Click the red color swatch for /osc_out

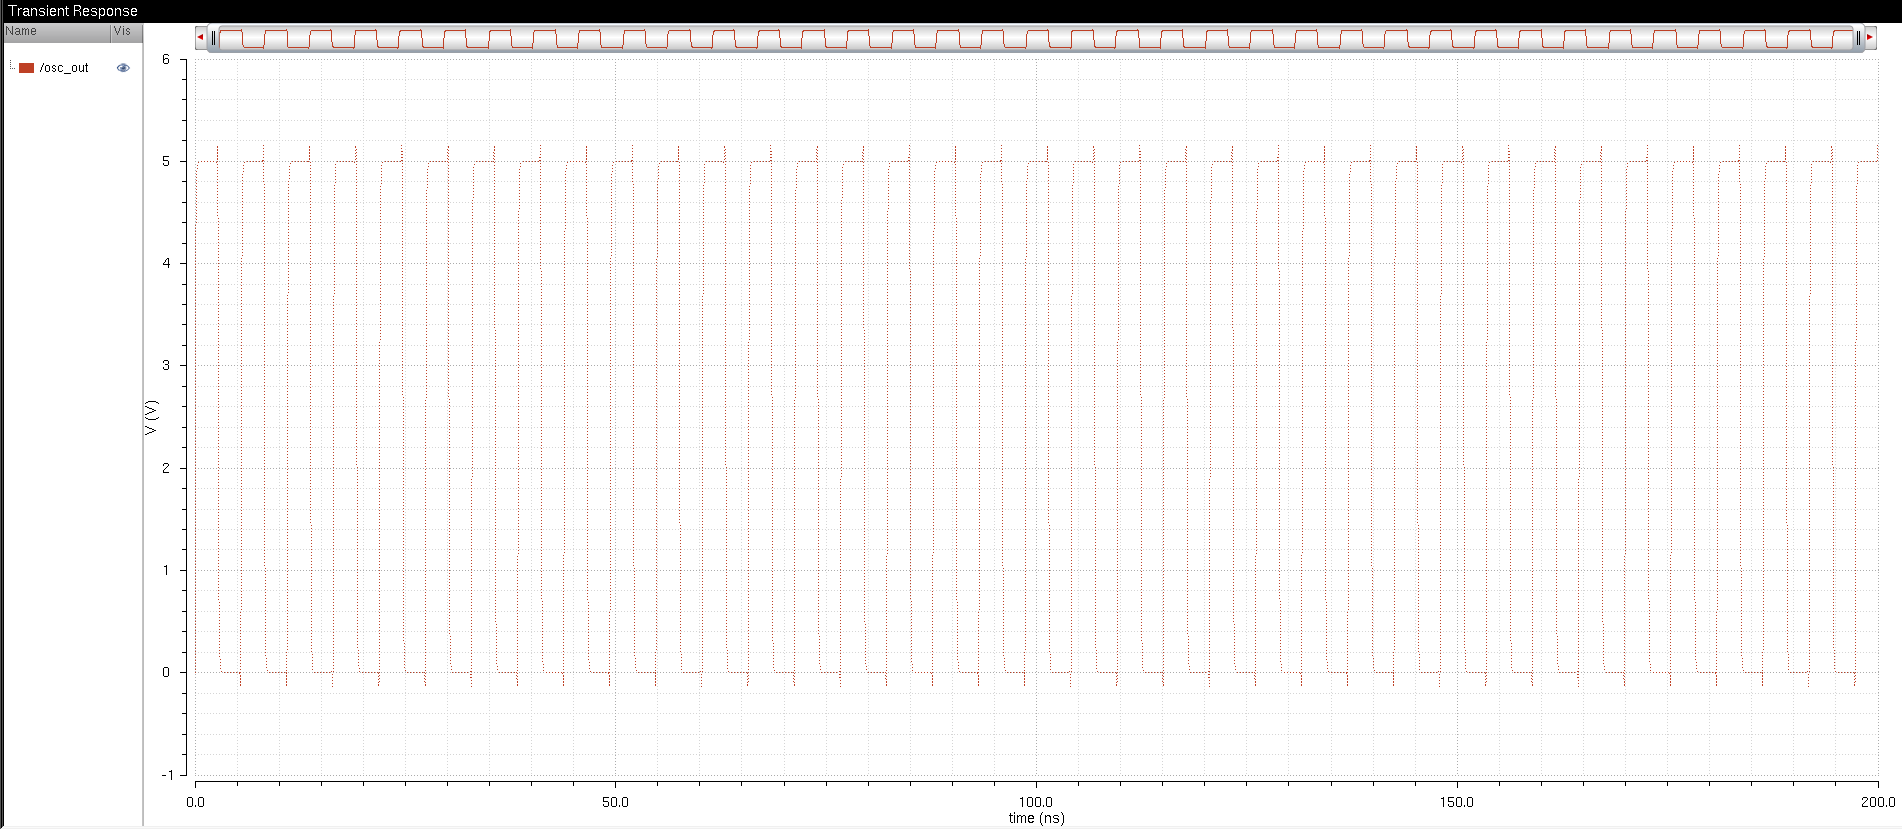point(27,68)
